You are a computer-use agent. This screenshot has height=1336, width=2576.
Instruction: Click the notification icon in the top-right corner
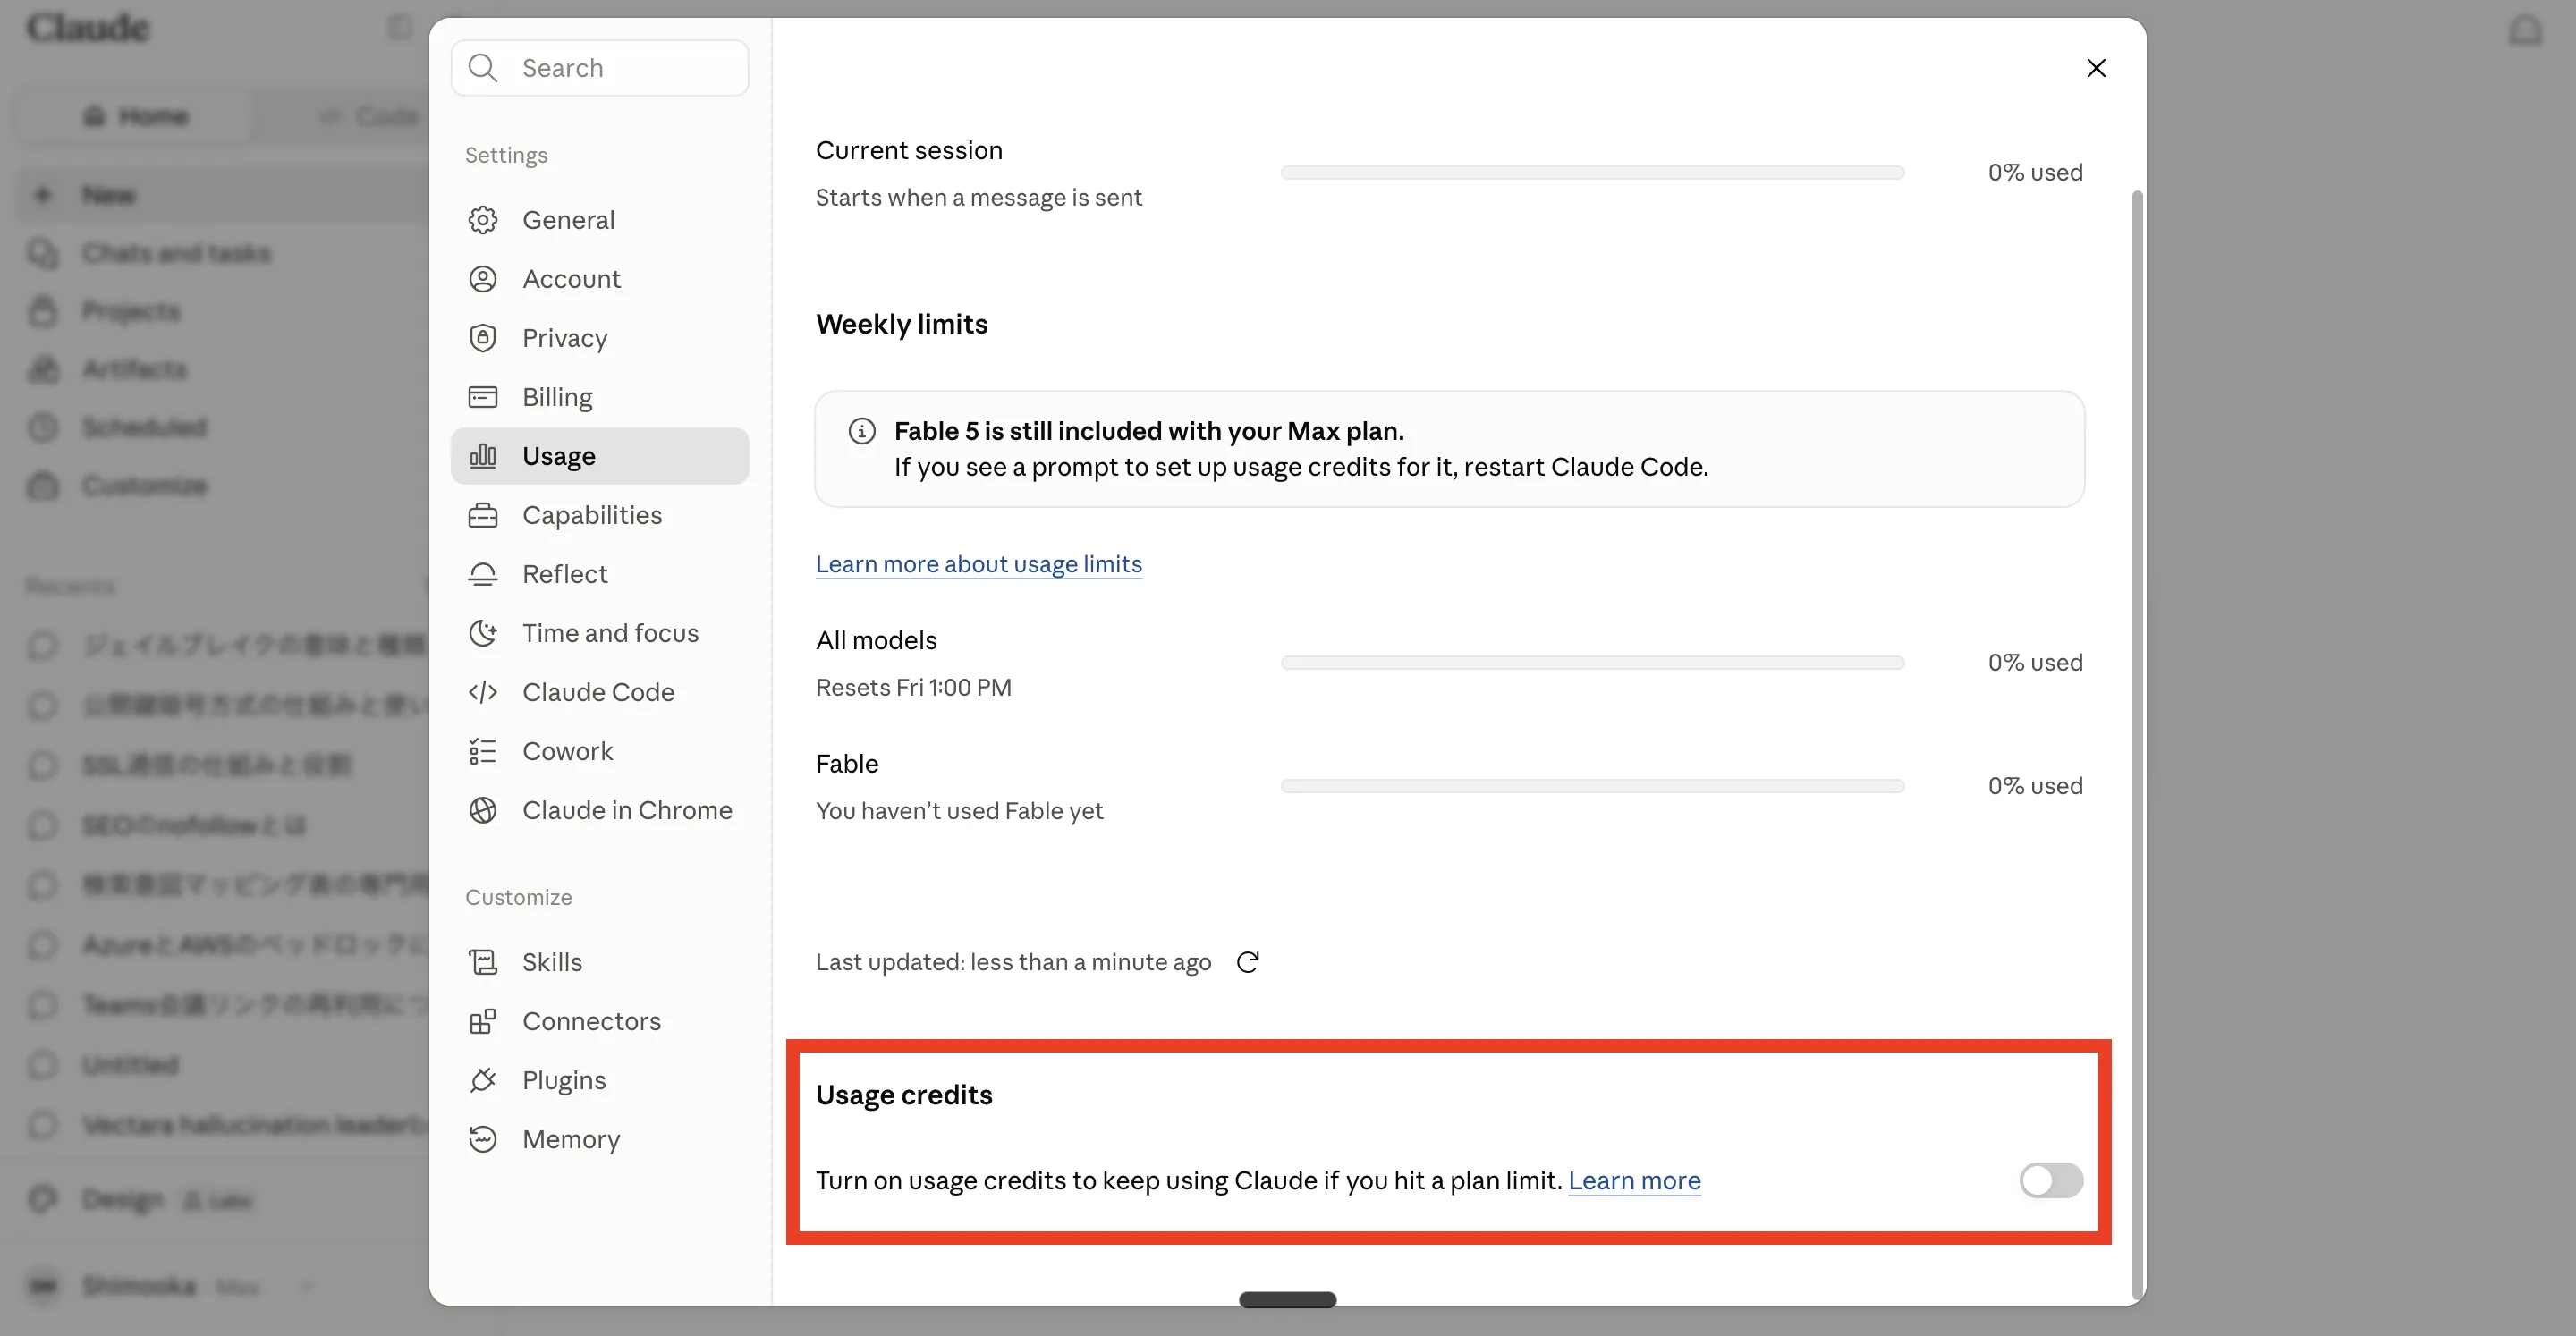(2526, 30)
